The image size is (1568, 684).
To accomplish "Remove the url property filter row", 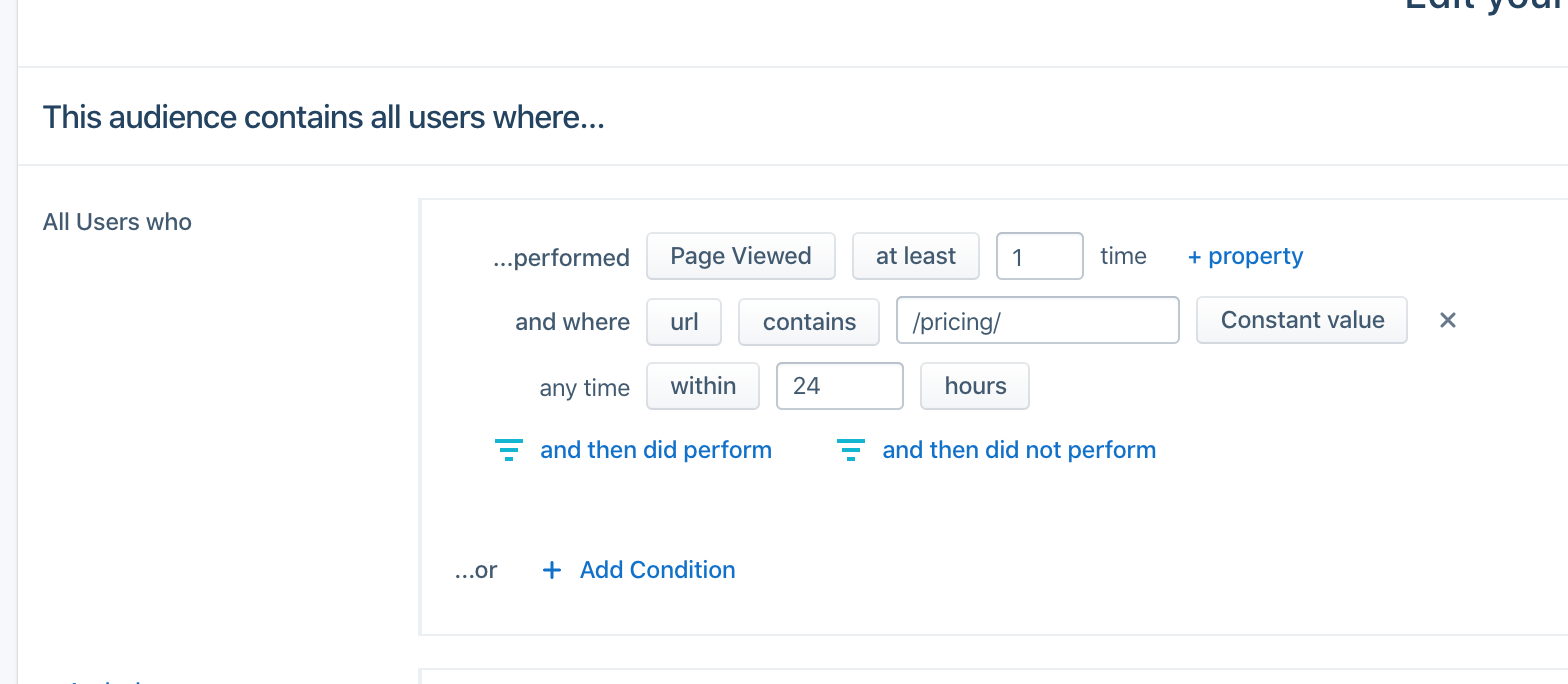I will pyautogui.click(x=1447, y=320).
